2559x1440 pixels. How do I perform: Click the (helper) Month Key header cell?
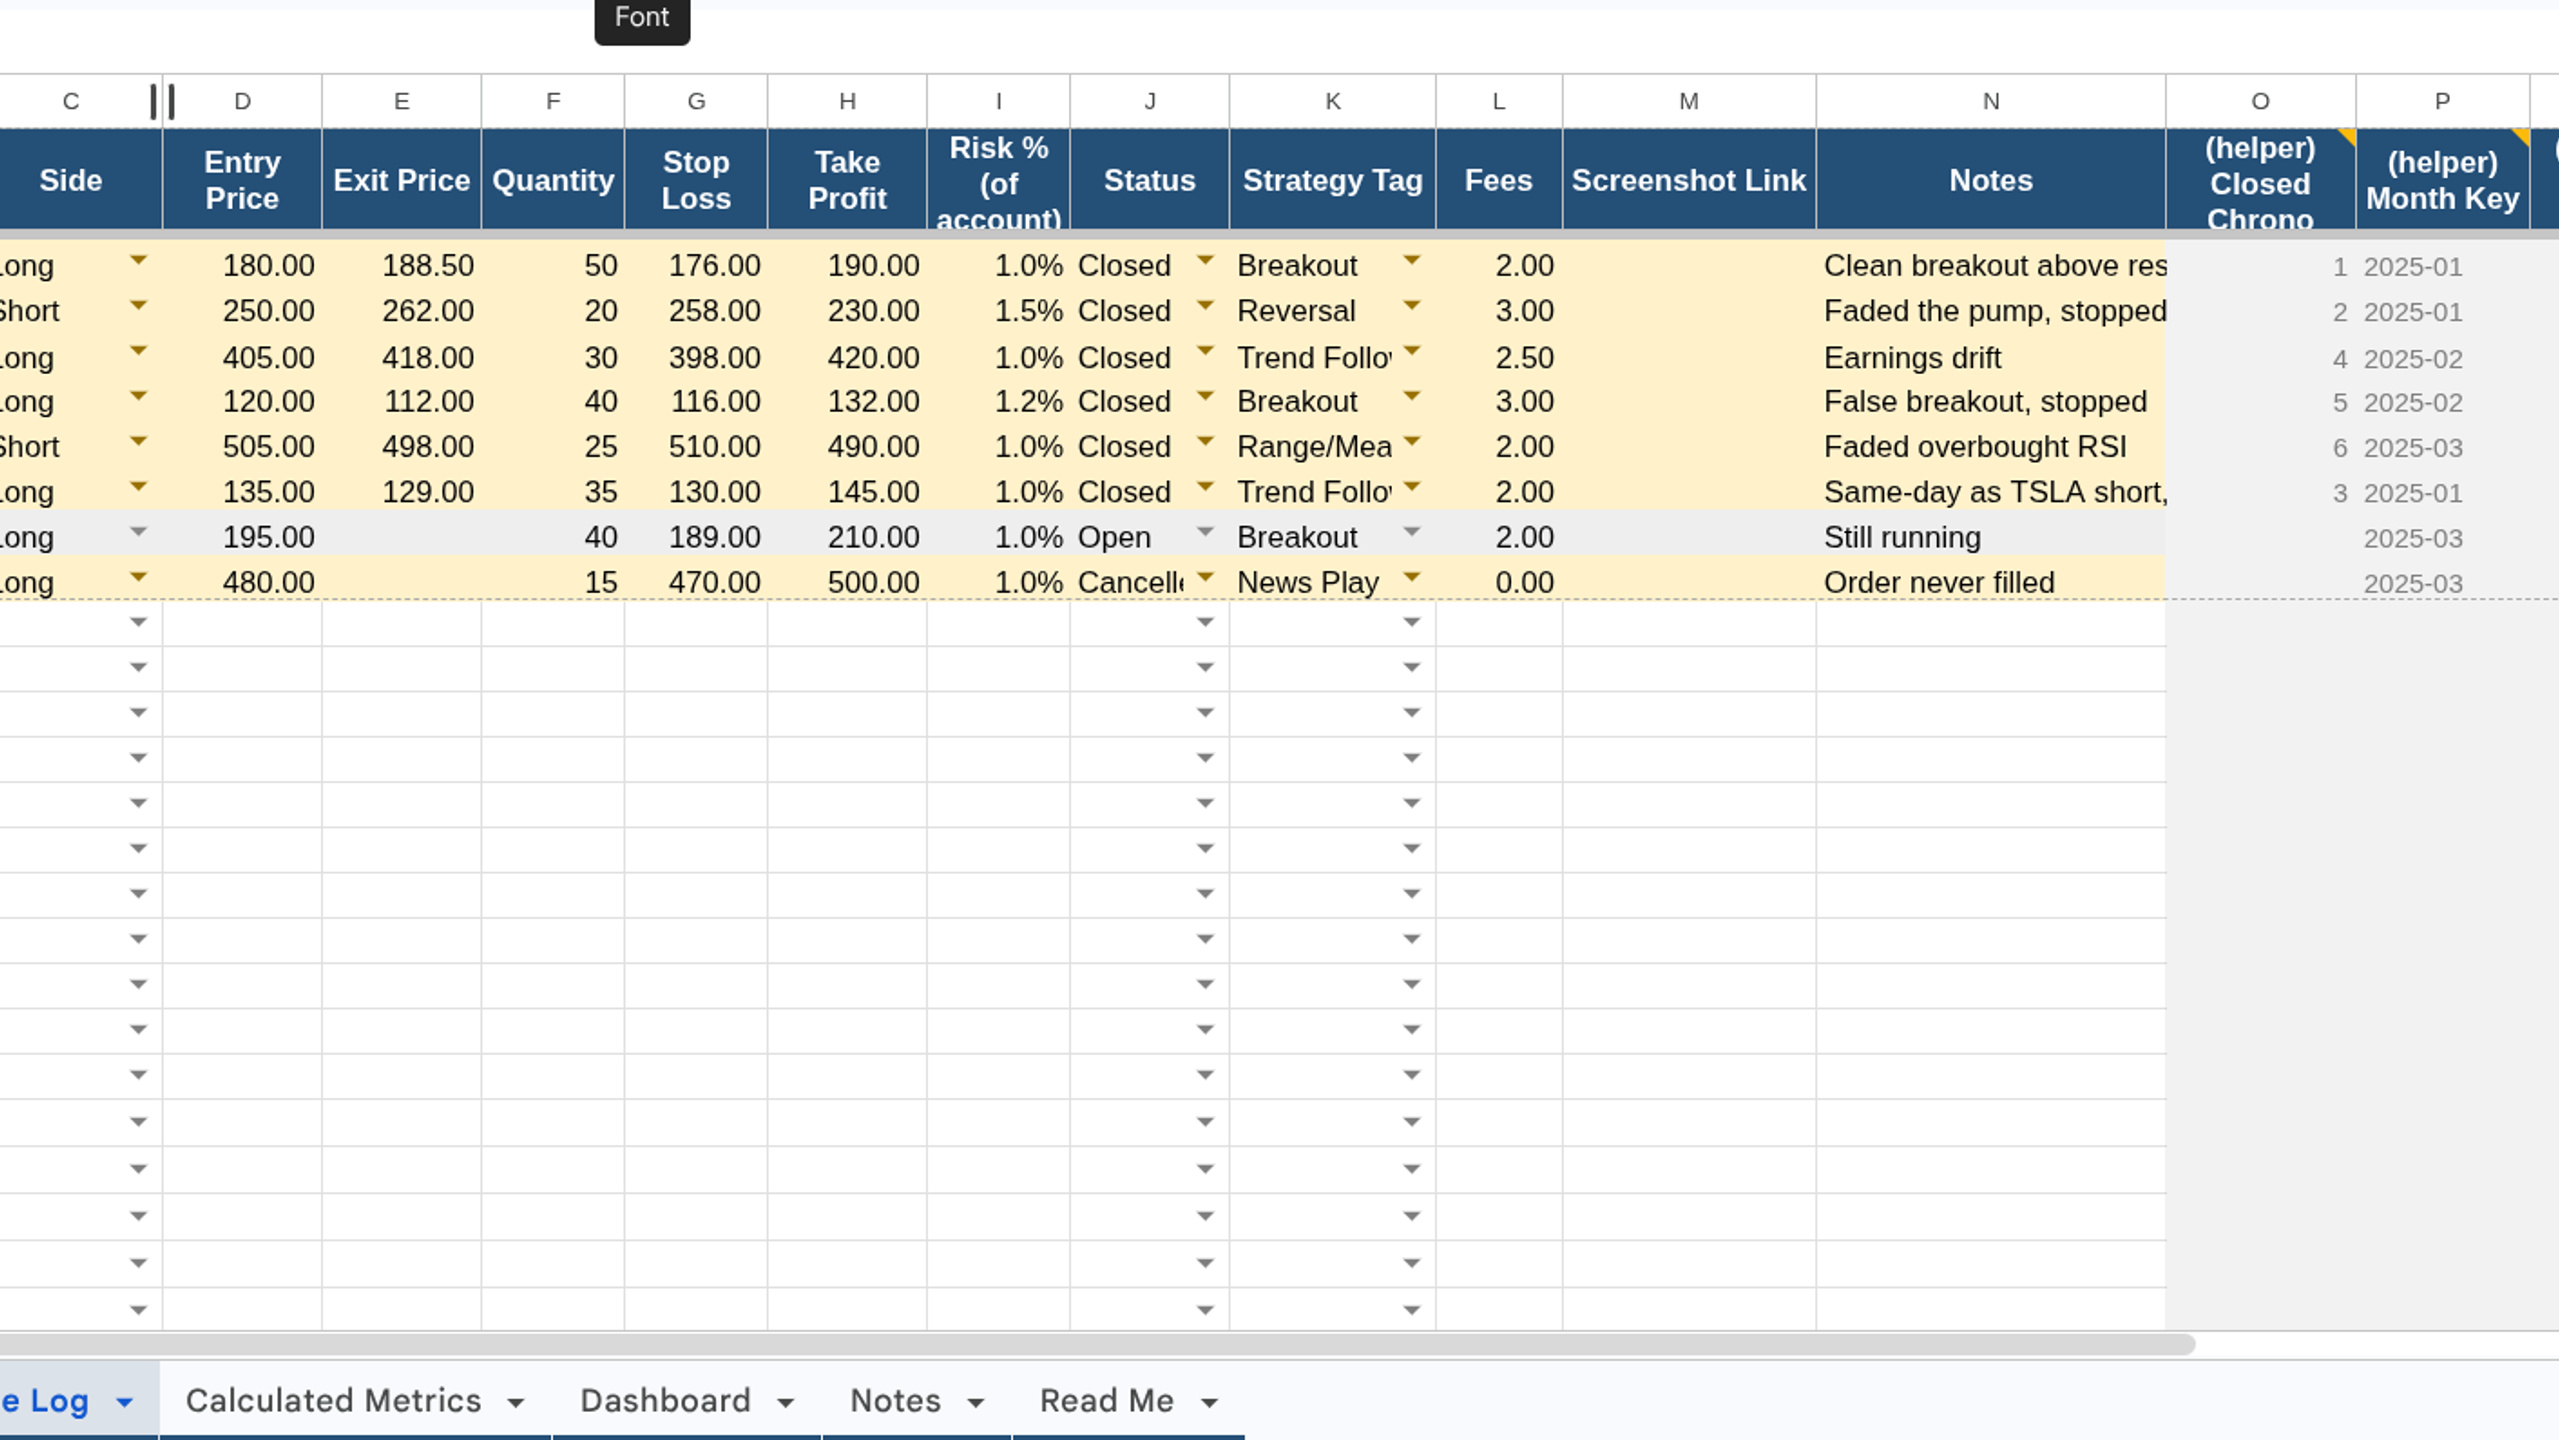point(2442,180)
